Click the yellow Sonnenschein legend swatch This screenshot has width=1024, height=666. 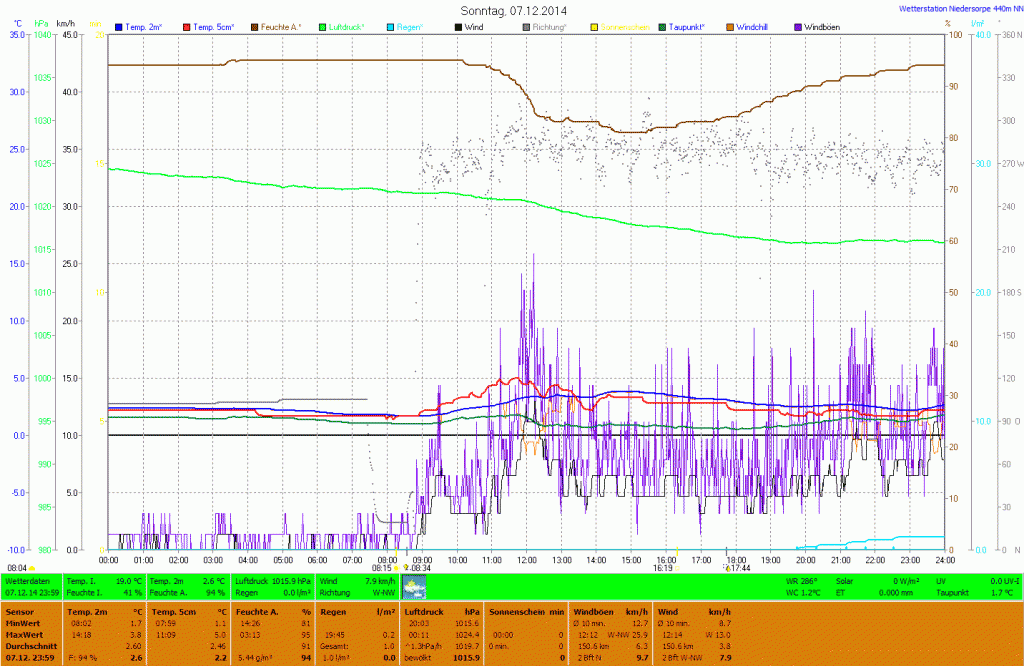[594, 26]
